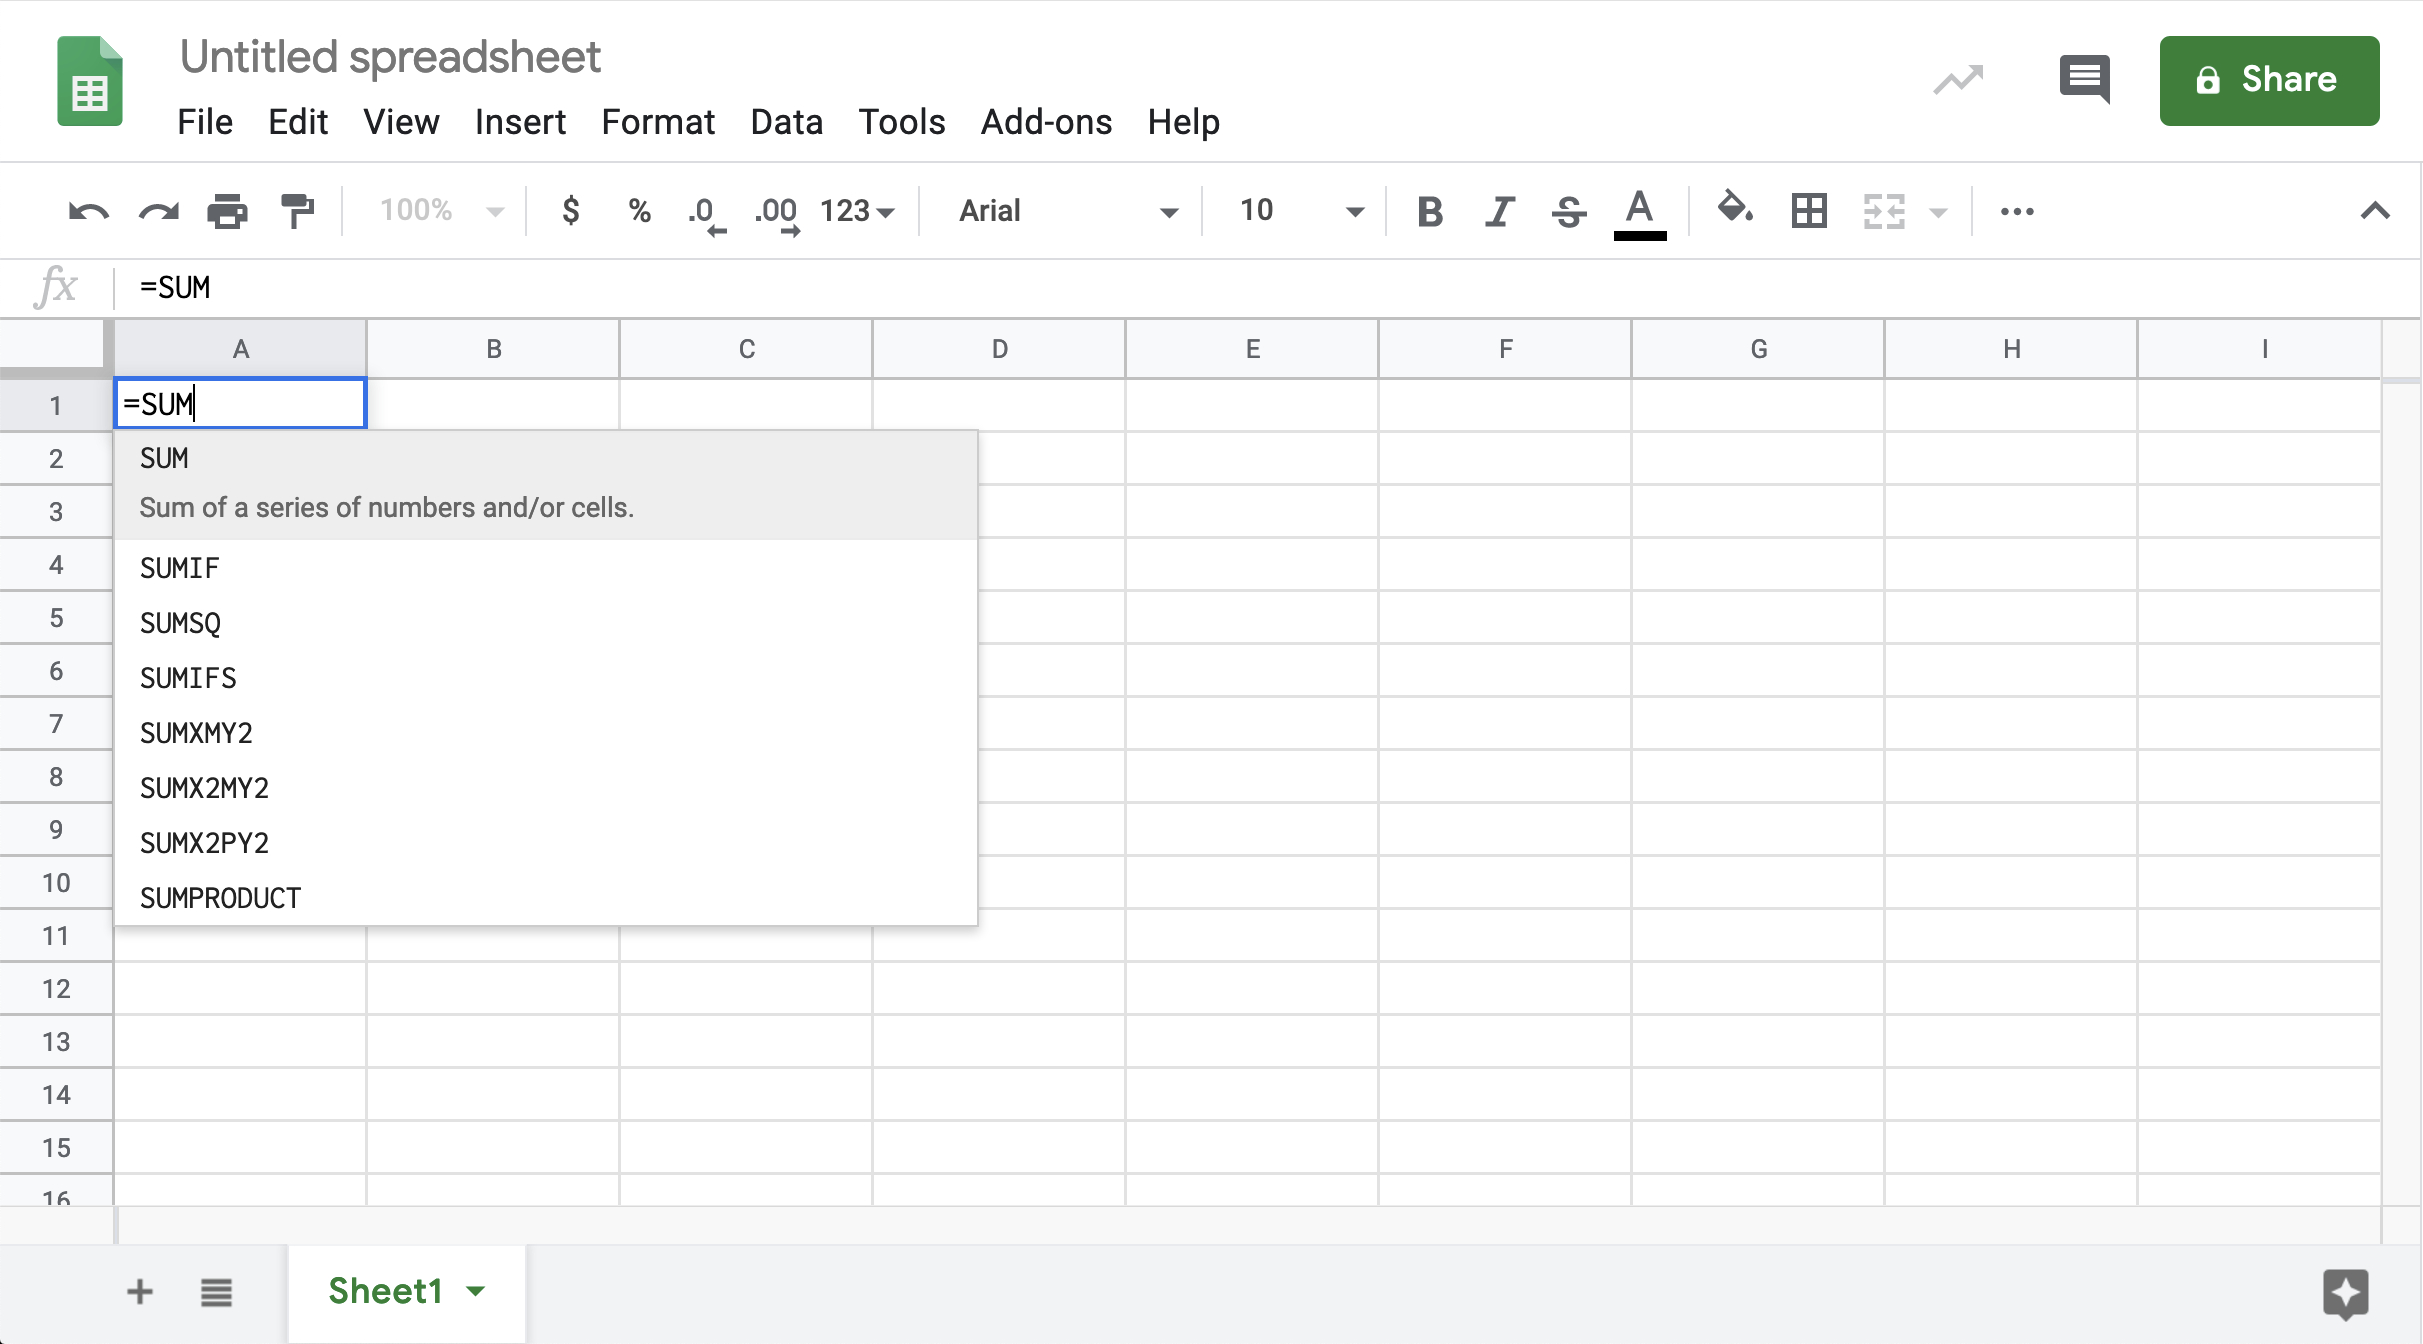2423x1344 pixels.
Task: Click the borders grid icon
Action: point(1806,210)
